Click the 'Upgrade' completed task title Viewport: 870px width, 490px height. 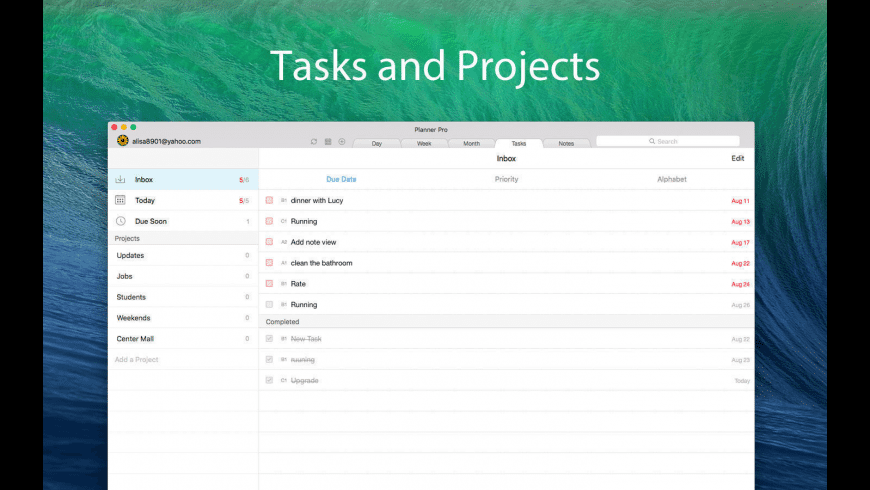(305, 381)
